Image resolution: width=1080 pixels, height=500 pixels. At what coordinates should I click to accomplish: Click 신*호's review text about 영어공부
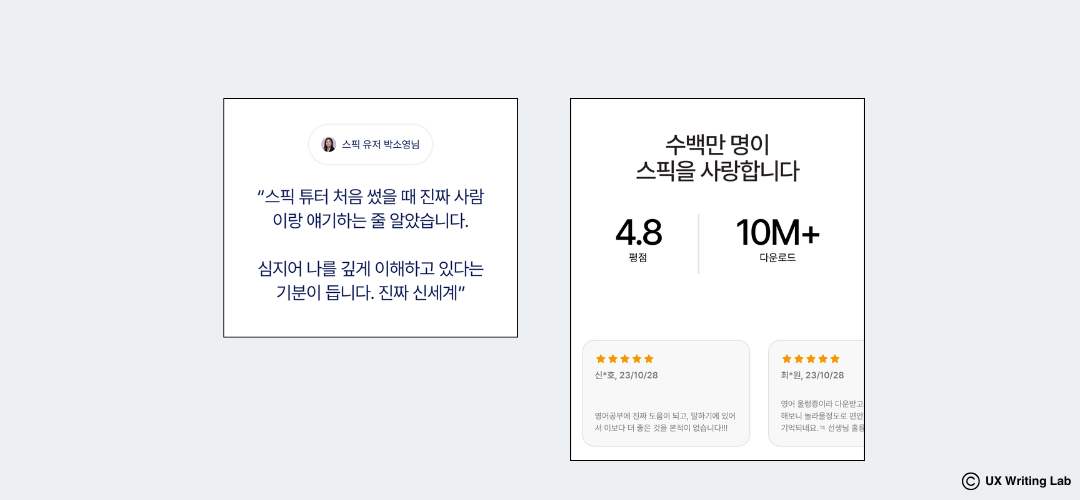pyautogui.click(x=665, y=421)
